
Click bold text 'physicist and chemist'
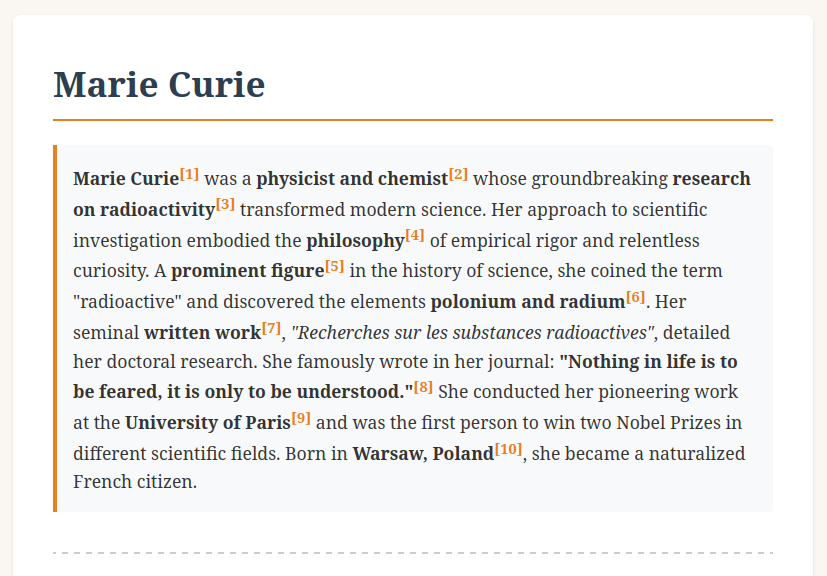point(352,180)
